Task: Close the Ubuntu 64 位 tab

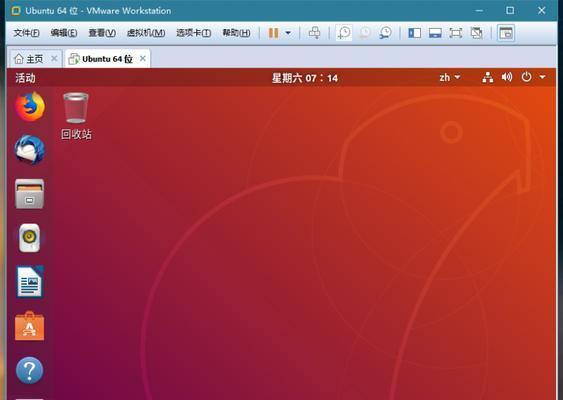Action: 143,59
